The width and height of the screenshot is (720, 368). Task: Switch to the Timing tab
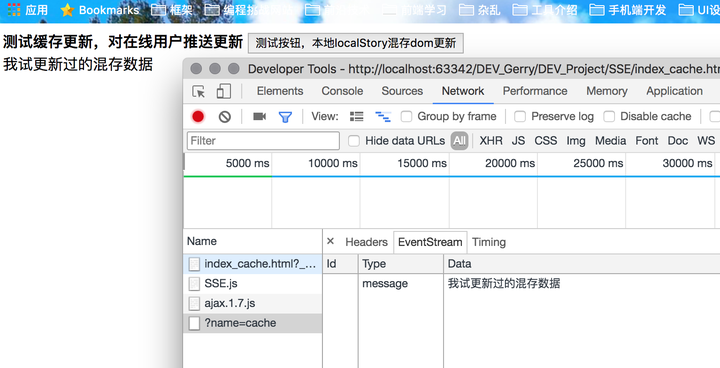[489, 242]
